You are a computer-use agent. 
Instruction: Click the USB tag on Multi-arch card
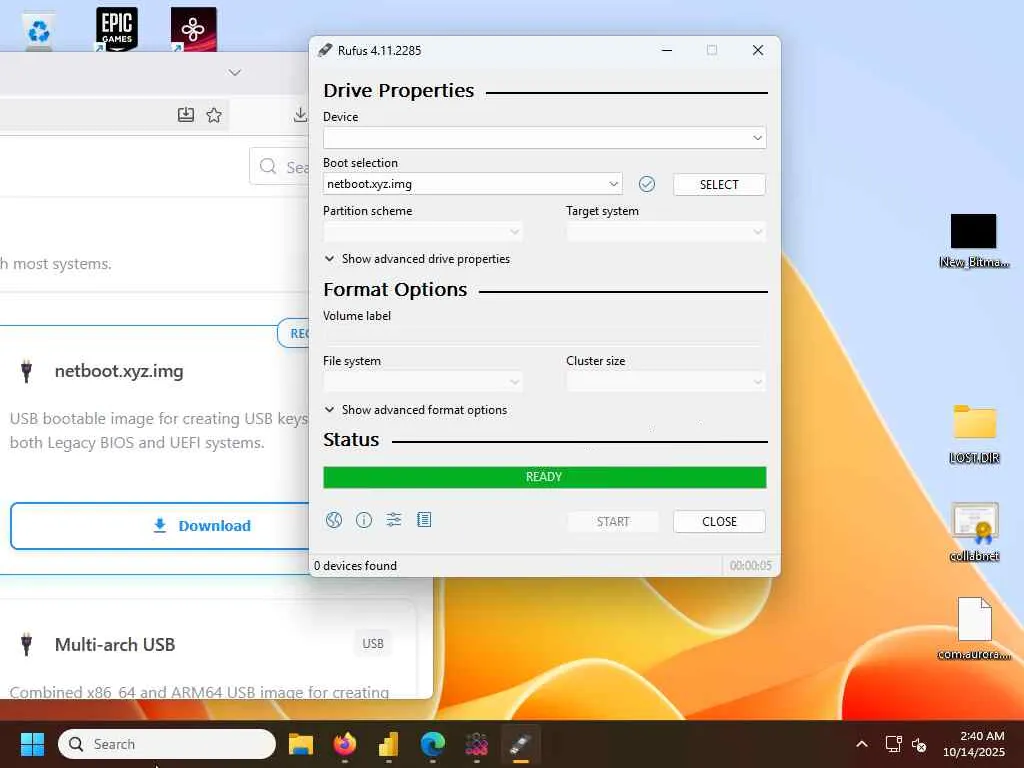373,644
